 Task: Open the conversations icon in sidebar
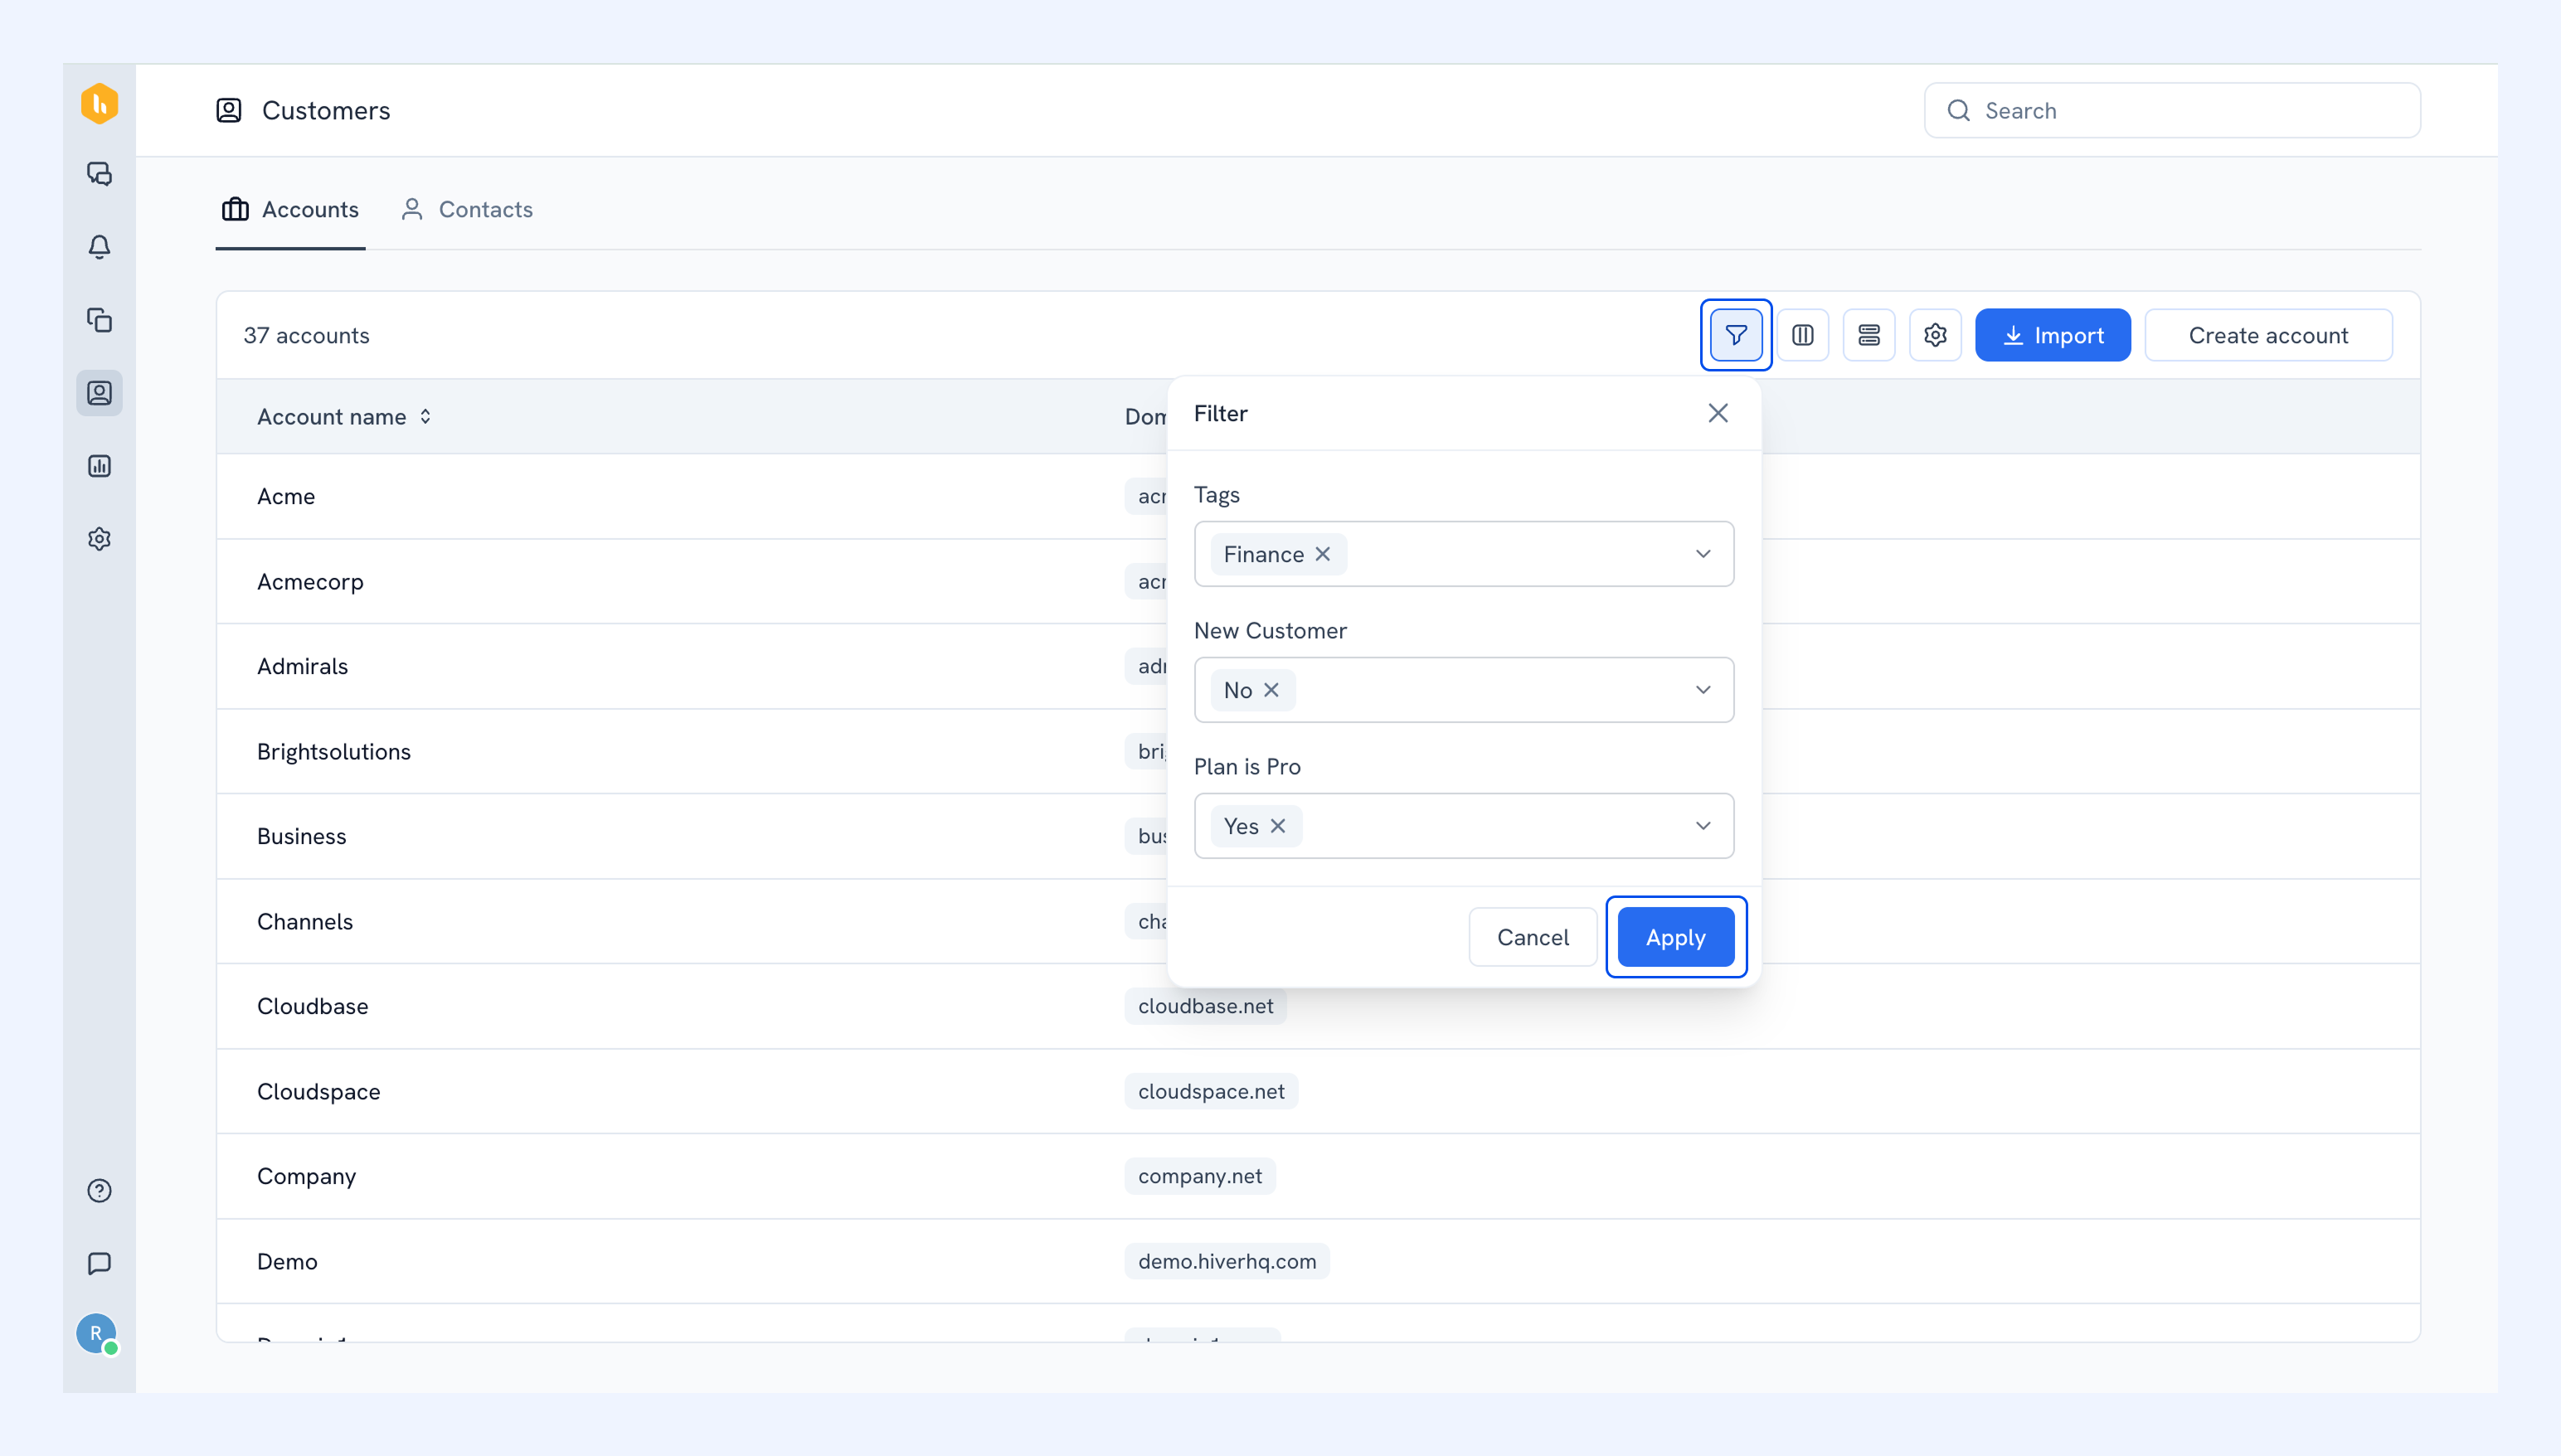pos(99,174)
